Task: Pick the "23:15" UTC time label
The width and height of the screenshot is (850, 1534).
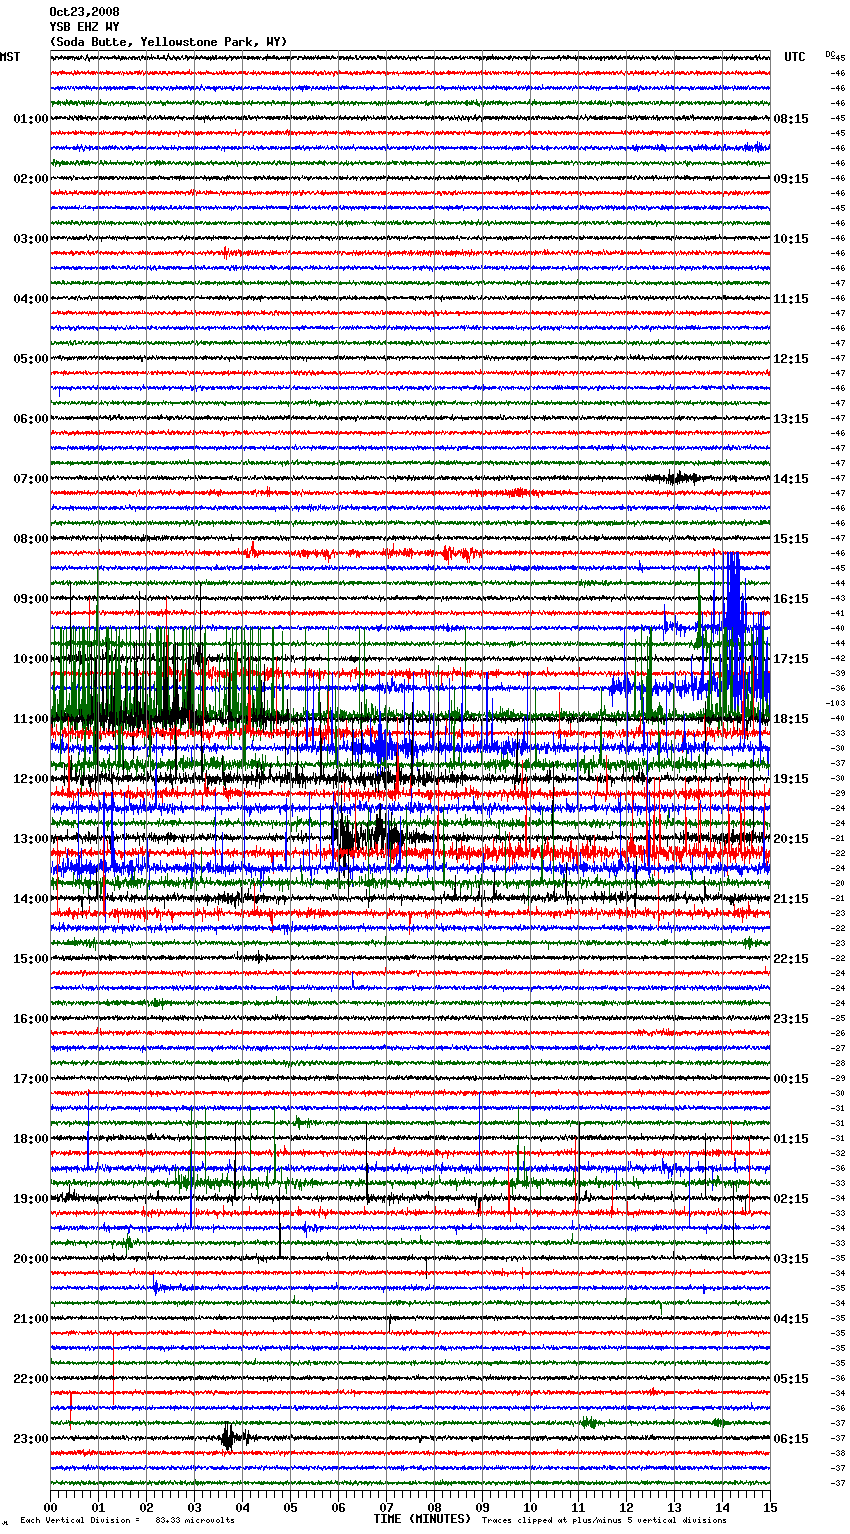Action: click(791, 1019)
